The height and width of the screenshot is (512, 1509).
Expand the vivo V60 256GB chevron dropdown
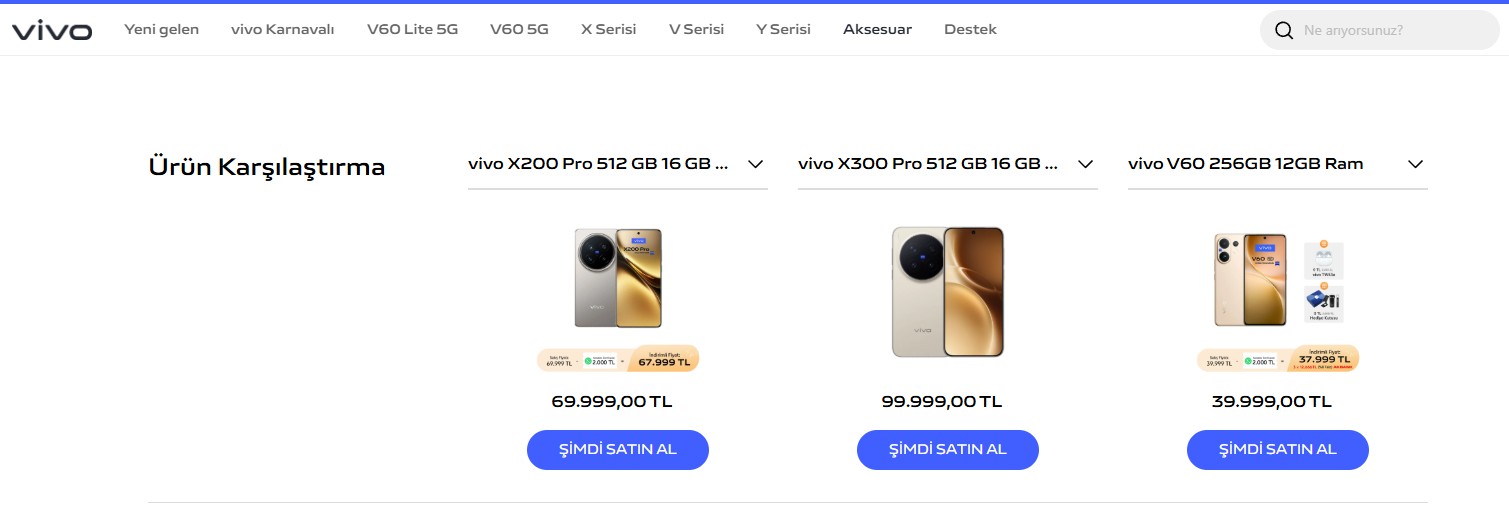[1415, 164]
